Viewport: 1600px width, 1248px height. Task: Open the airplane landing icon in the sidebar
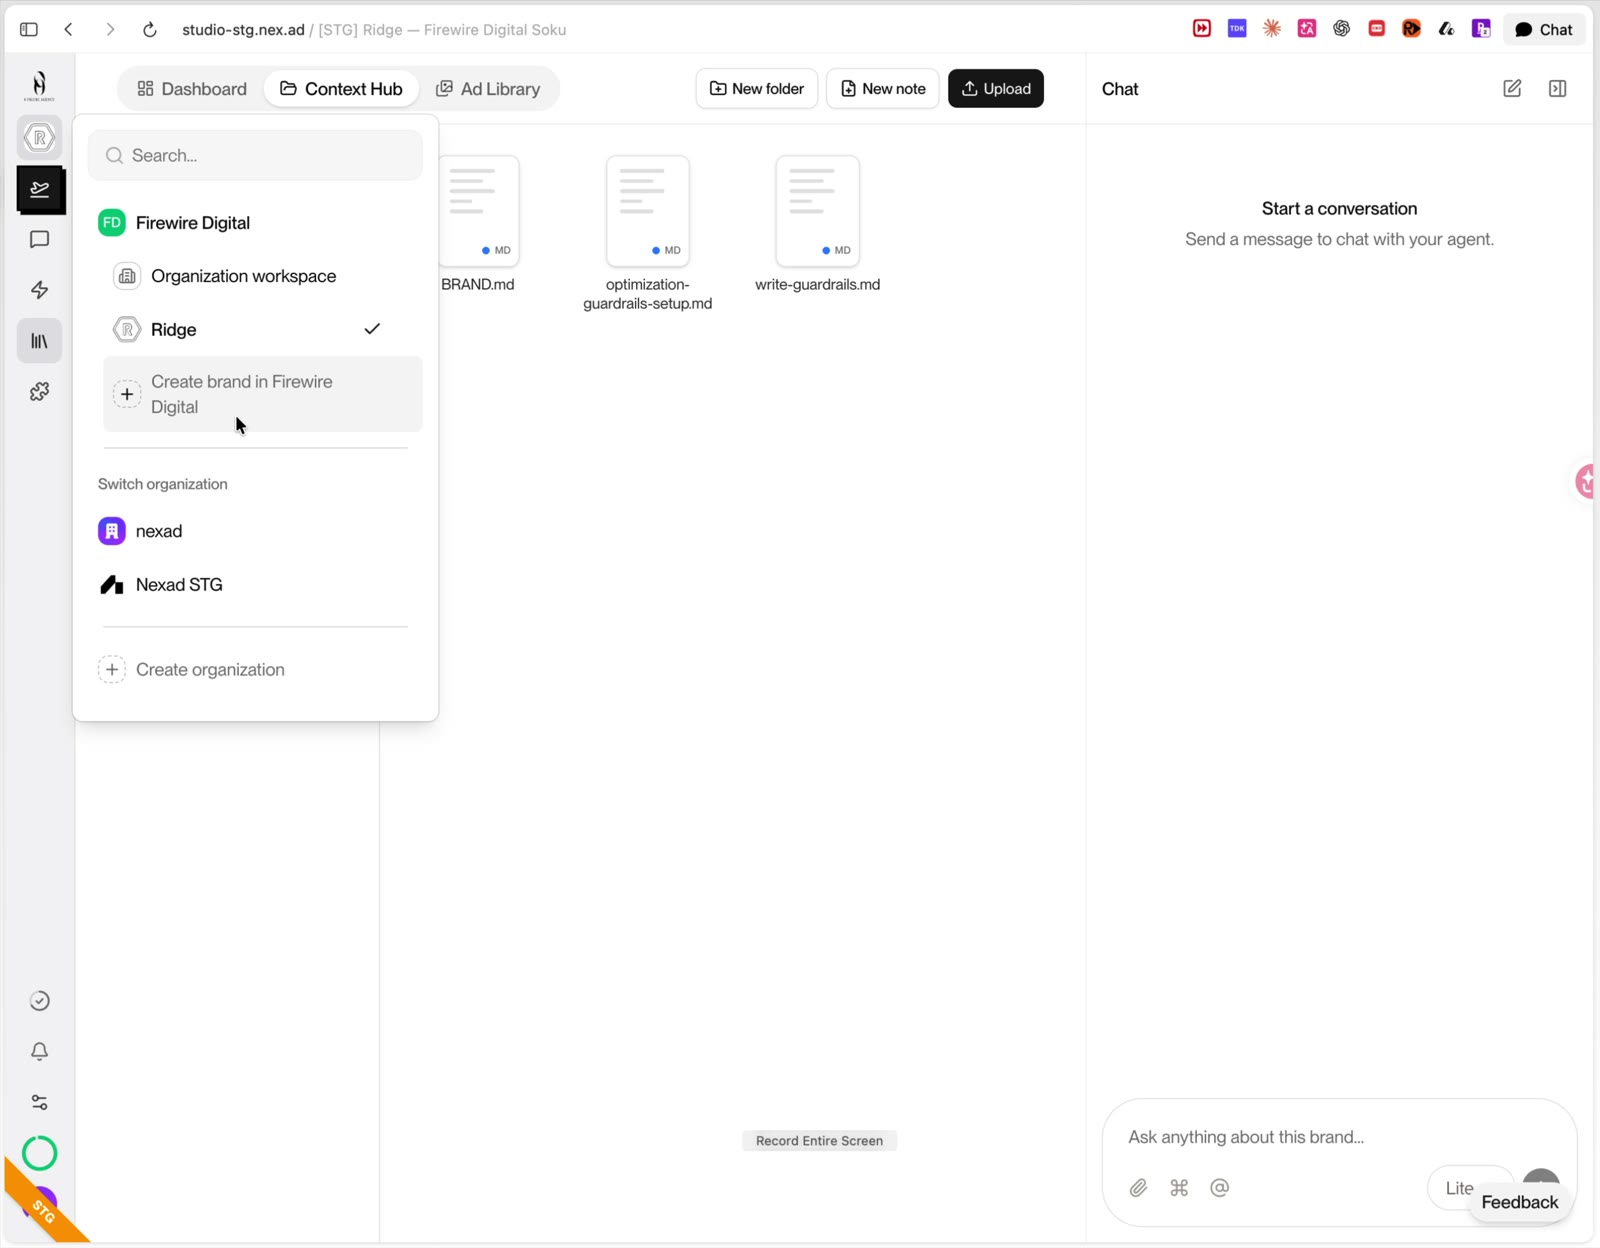click(x=40, y=189)
